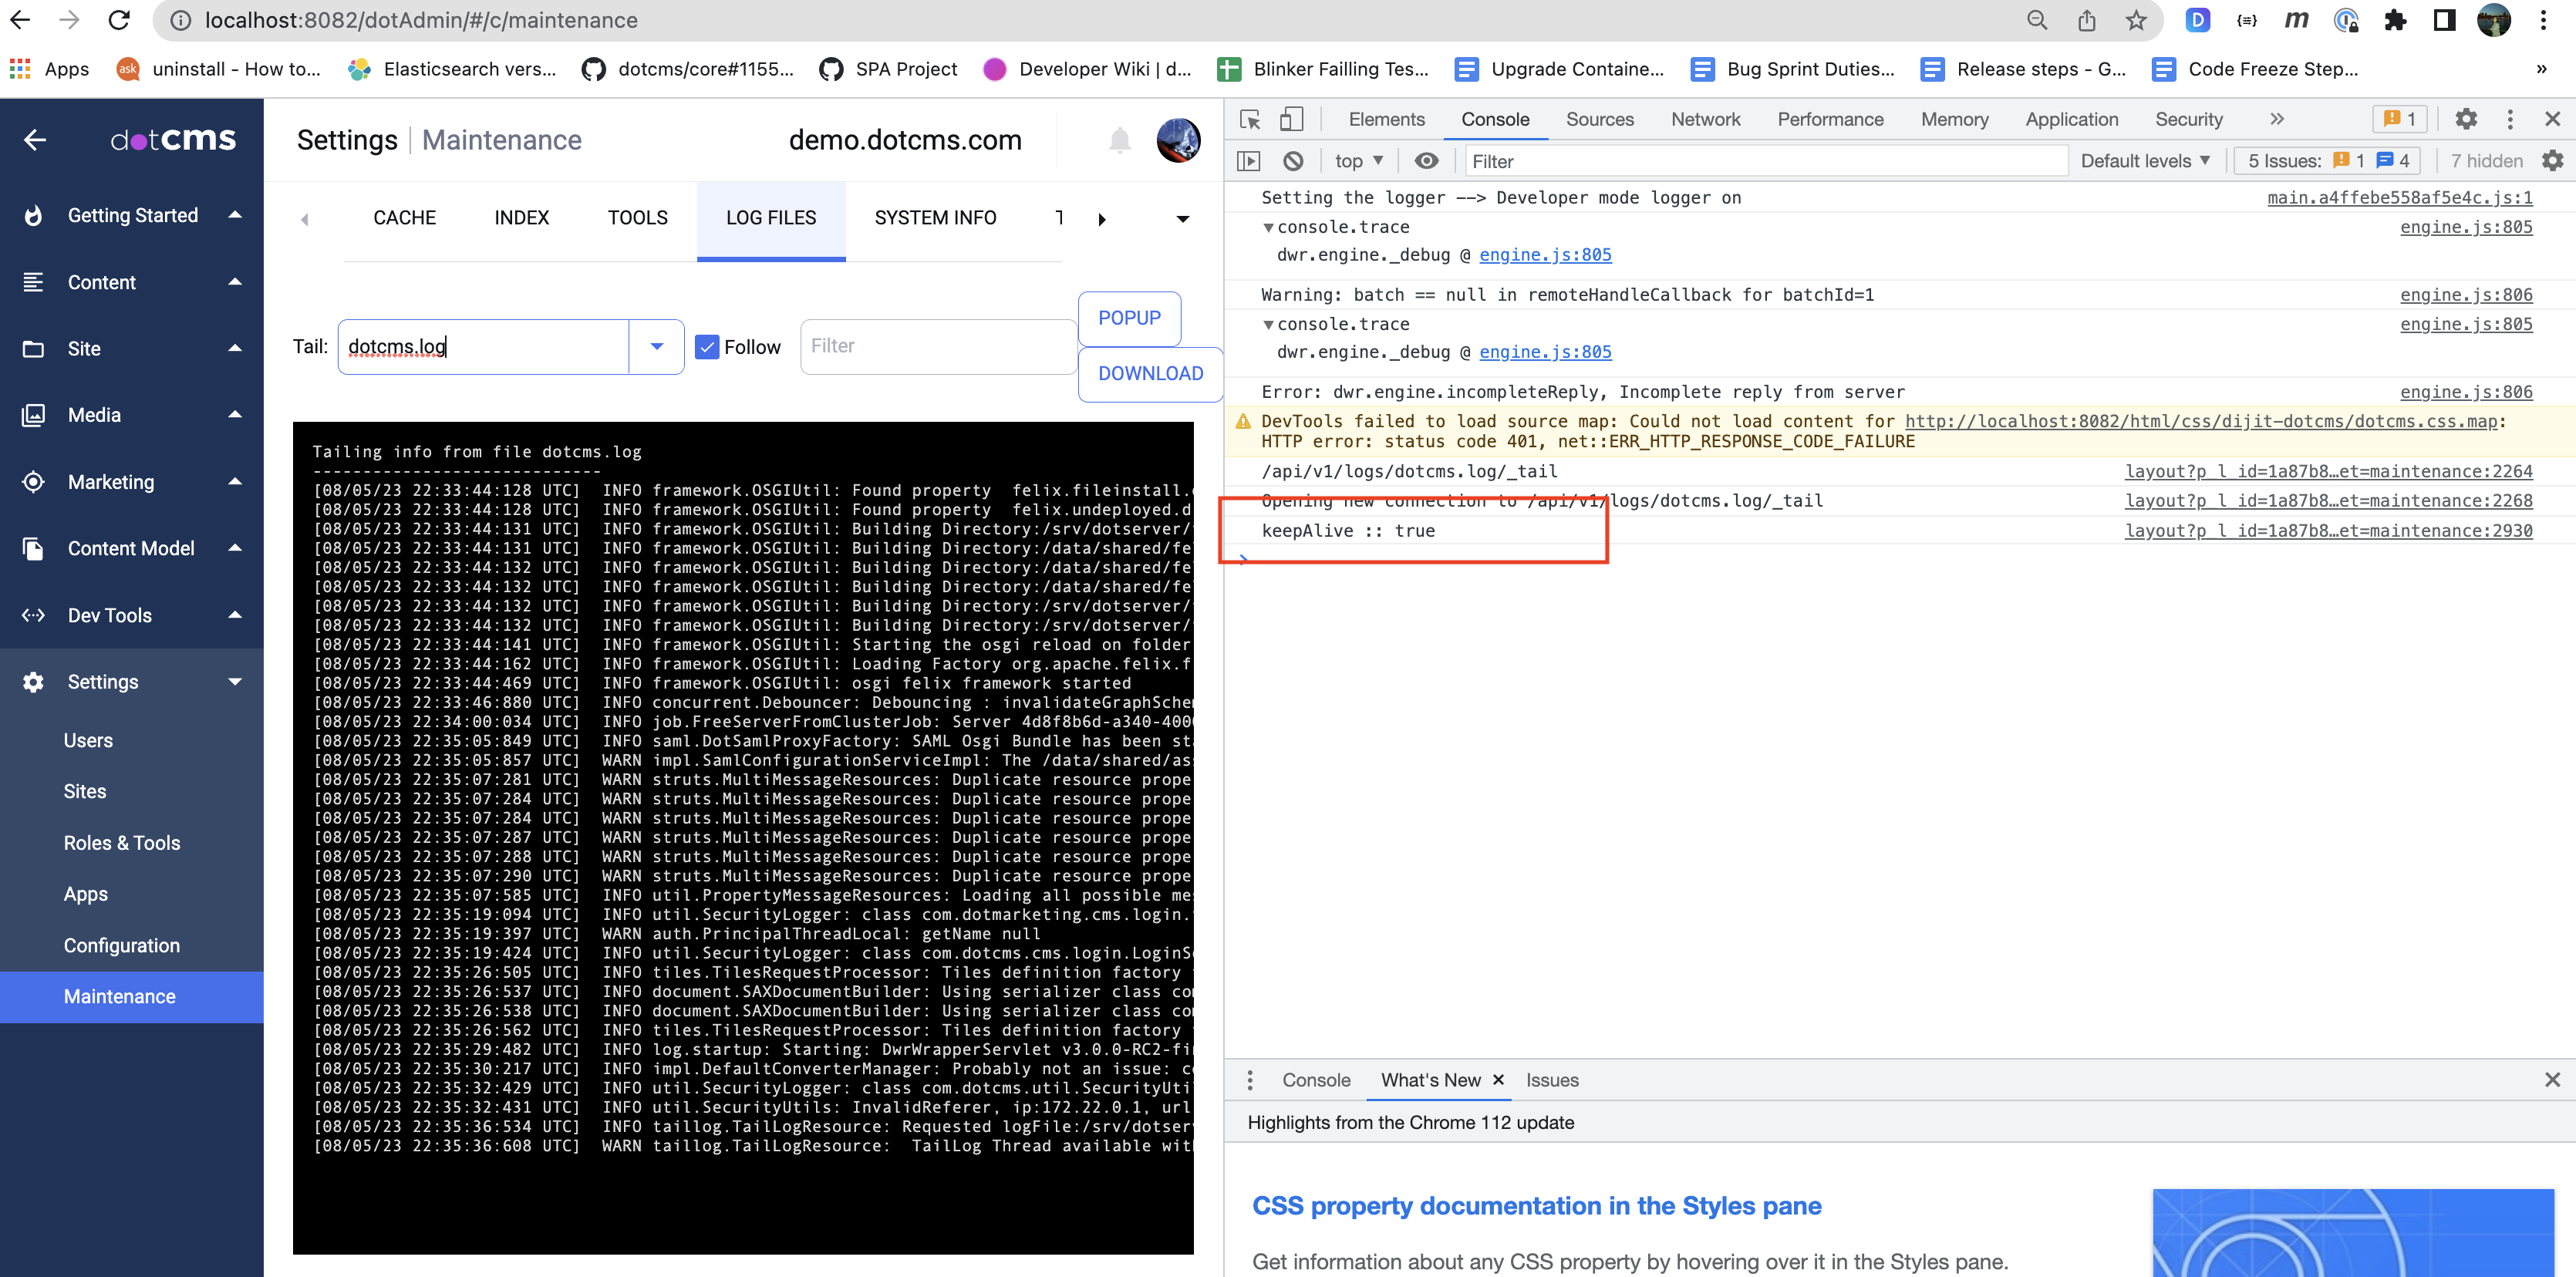Open DevTools settings gear
2576x1277 pixels.
coord(2466,119)
